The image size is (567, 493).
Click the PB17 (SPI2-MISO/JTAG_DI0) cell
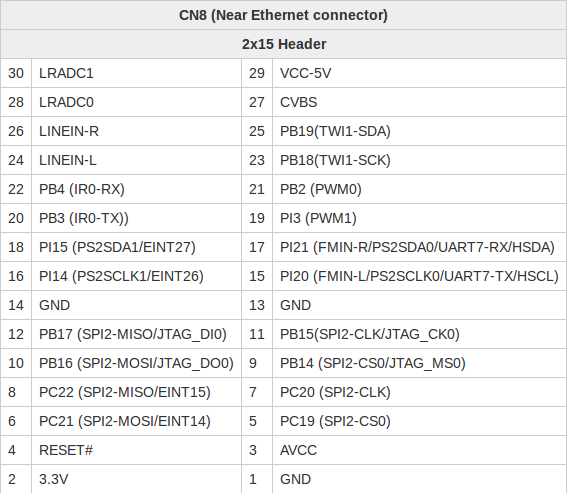pyautogui.click(x=136, y=334)
